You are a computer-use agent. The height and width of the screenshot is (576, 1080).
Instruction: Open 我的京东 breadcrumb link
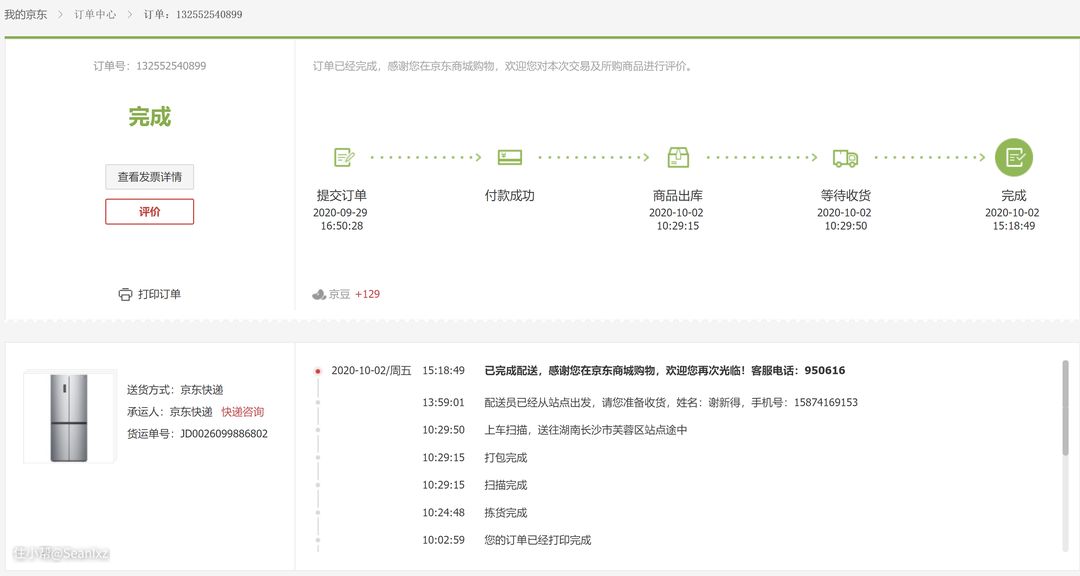click(x=25, y=14)
